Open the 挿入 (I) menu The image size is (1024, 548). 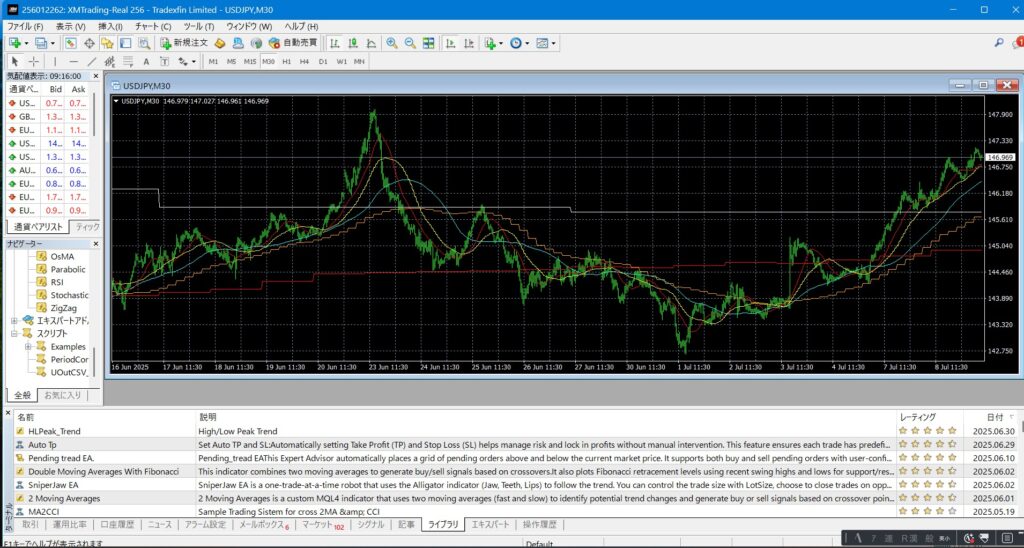tap(110, 27)
